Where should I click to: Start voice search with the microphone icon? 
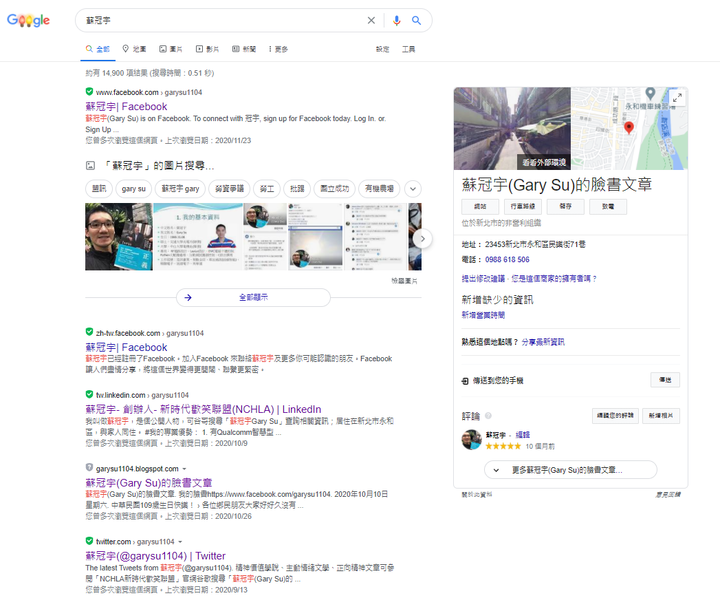[397, 20]
